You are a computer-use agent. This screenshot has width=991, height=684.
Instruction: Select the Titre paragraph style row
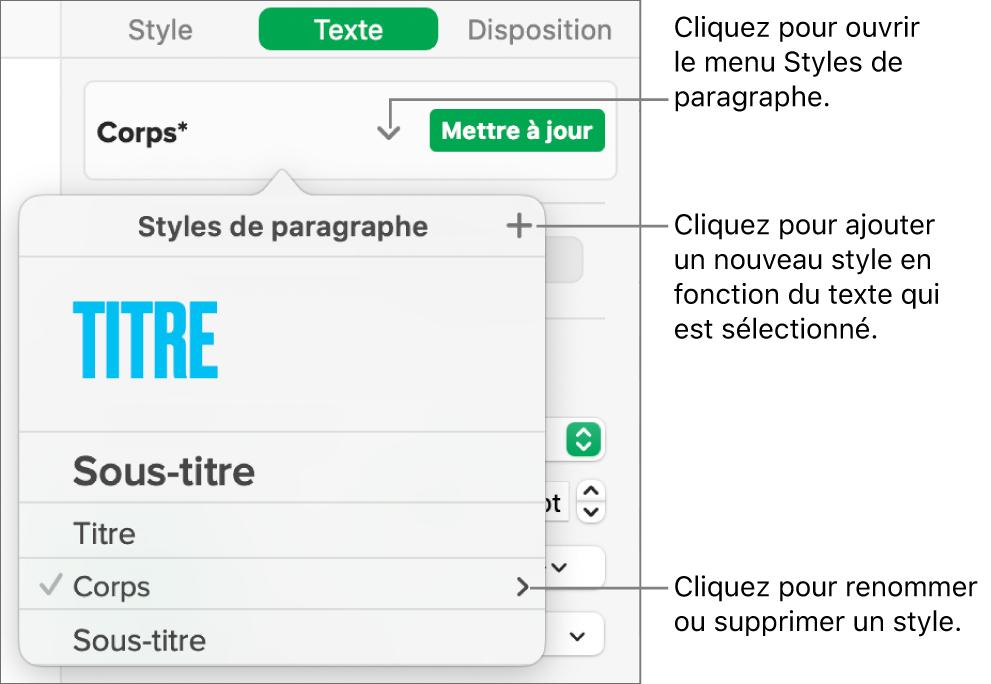pyautogui.click(x=105, y=533)
